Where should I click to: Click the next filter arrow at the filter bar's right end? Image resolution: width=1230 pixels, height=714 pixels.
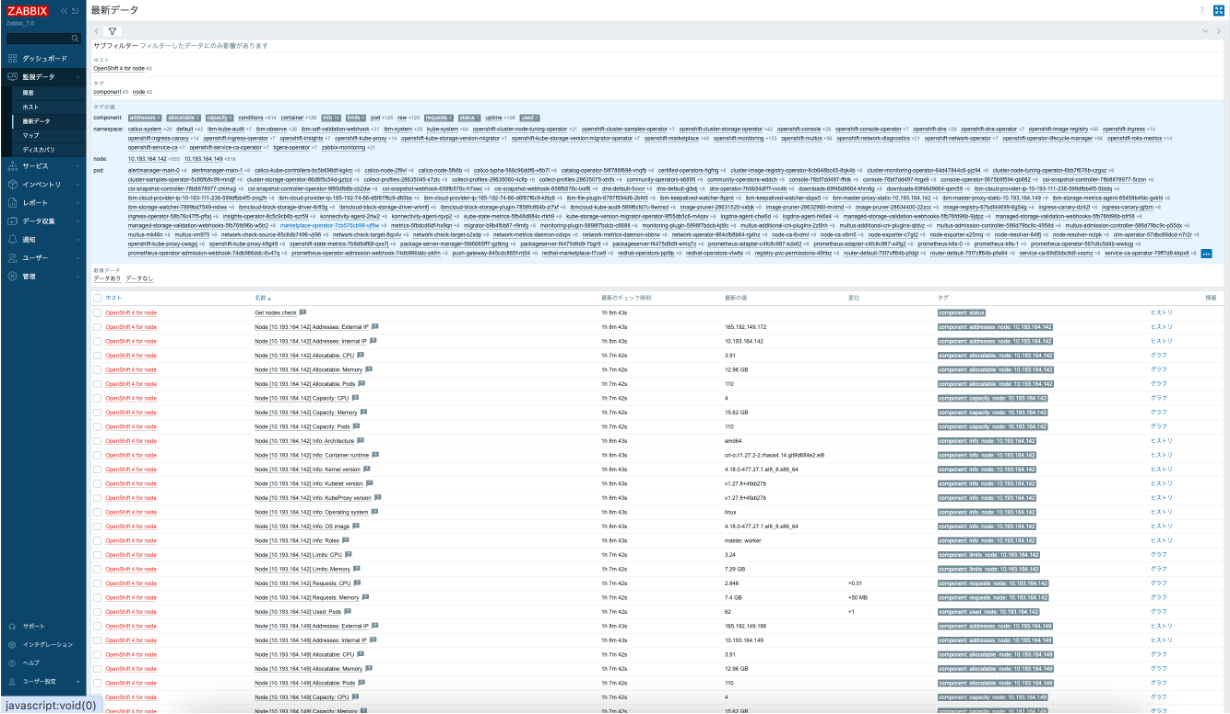click(1218, 31)
